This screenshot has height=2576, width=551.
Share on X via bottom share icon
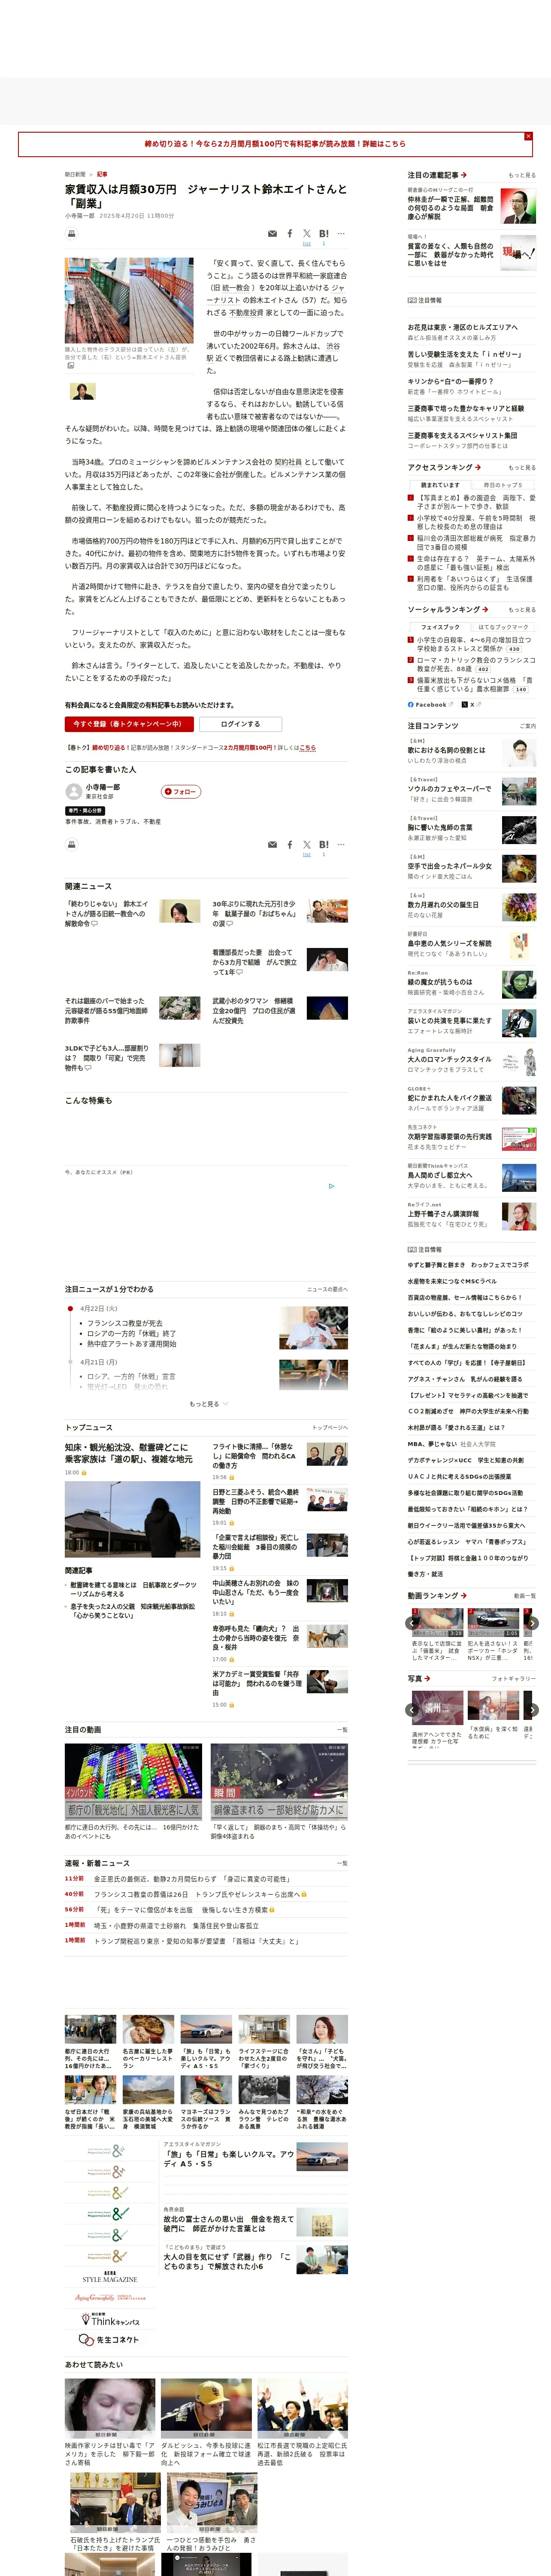click(307, 844)
